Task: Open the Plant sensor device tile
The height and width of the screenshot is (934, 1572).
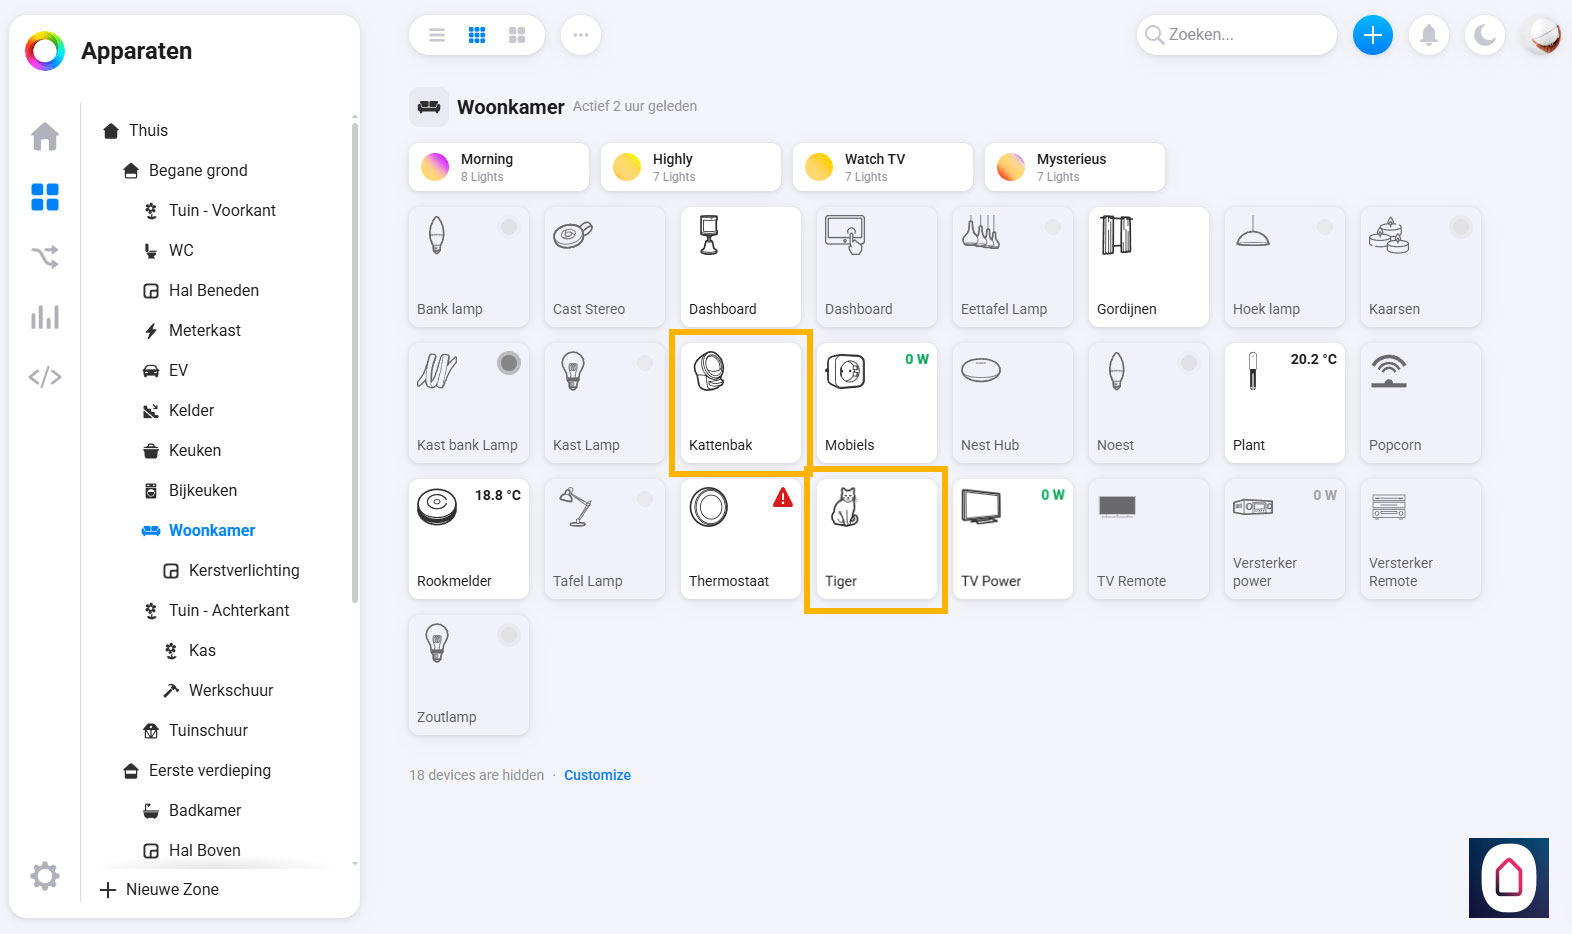Action: [x=1285, y=403]
